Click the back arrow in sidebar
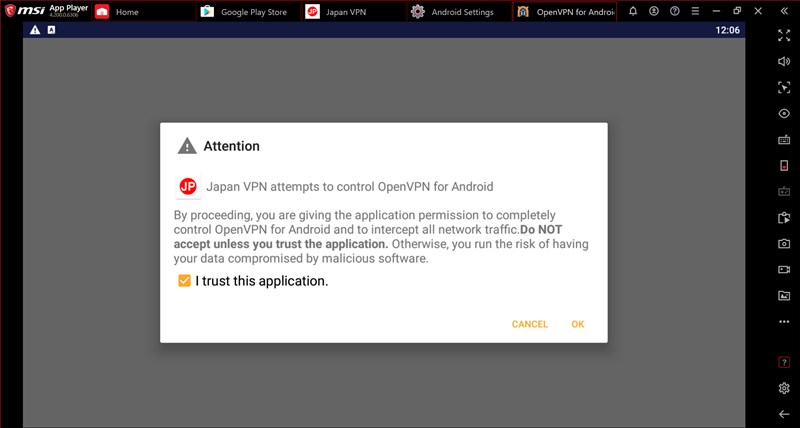 (x=784, y=414)
